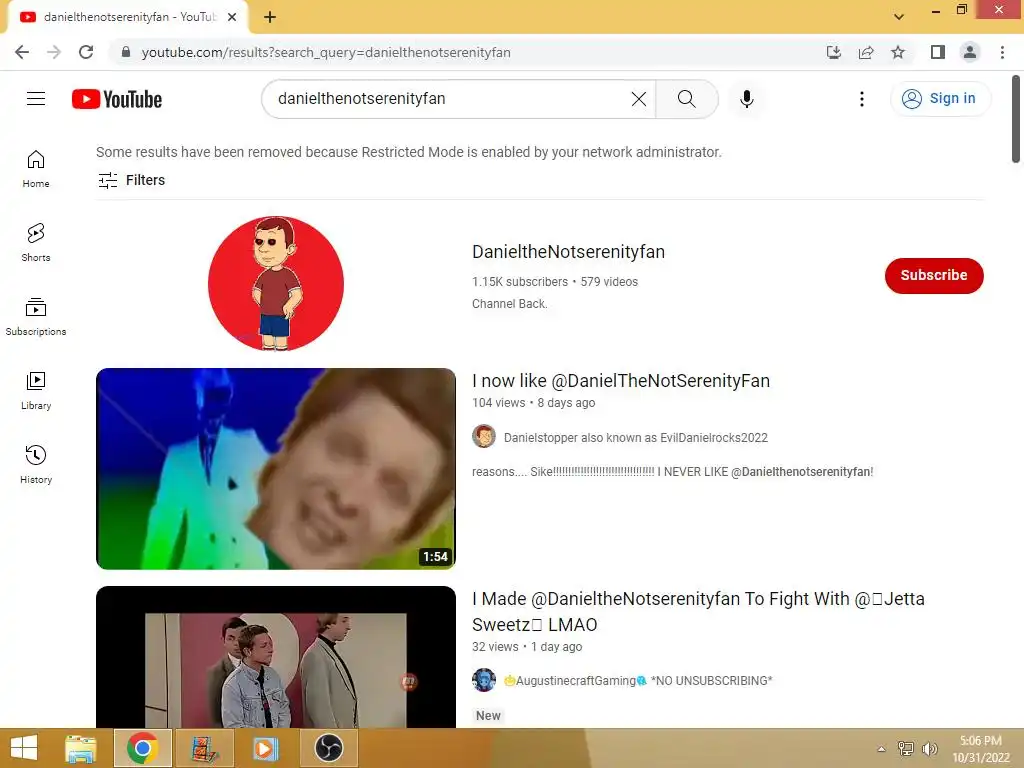The height and width of the screenshot is (768, 1024).
Task: Click the volume speaker tray icon
Action: pos(929,749)
